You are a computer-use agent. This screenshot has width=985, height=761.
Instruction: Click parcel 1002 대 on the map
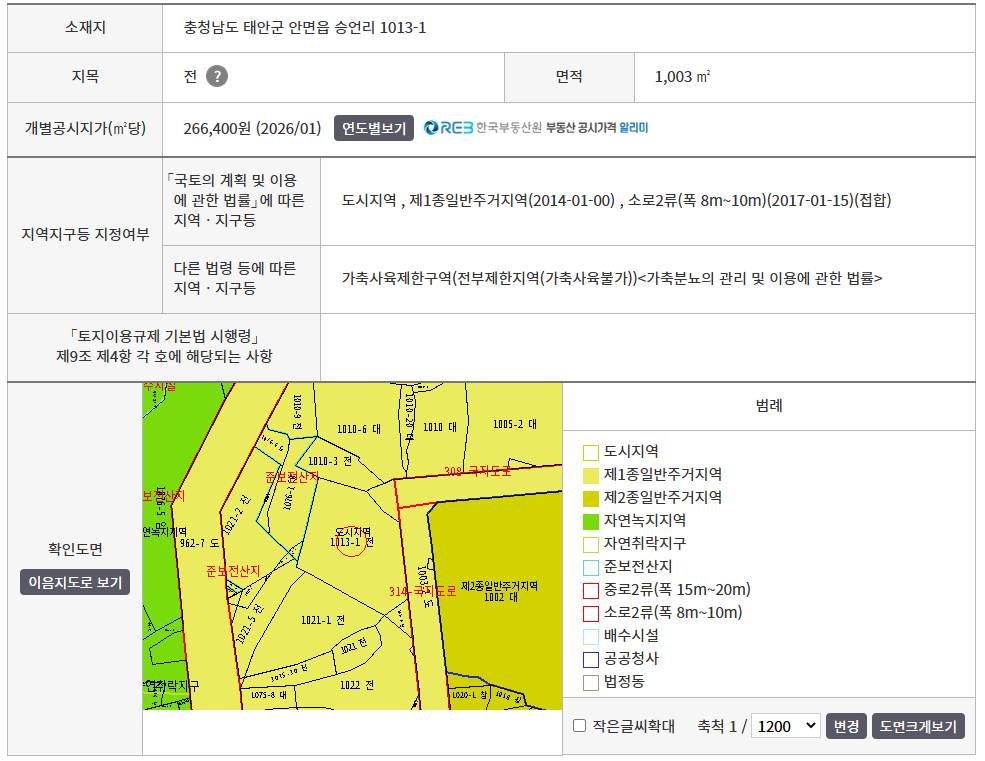(x=501, y=597)
